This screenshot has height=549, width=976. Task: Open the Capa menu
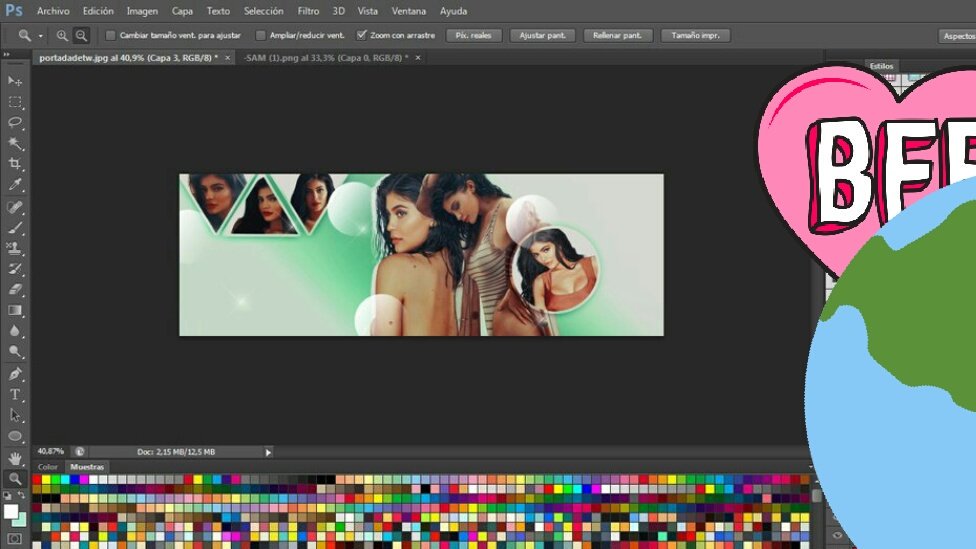(x=182, y=11)
